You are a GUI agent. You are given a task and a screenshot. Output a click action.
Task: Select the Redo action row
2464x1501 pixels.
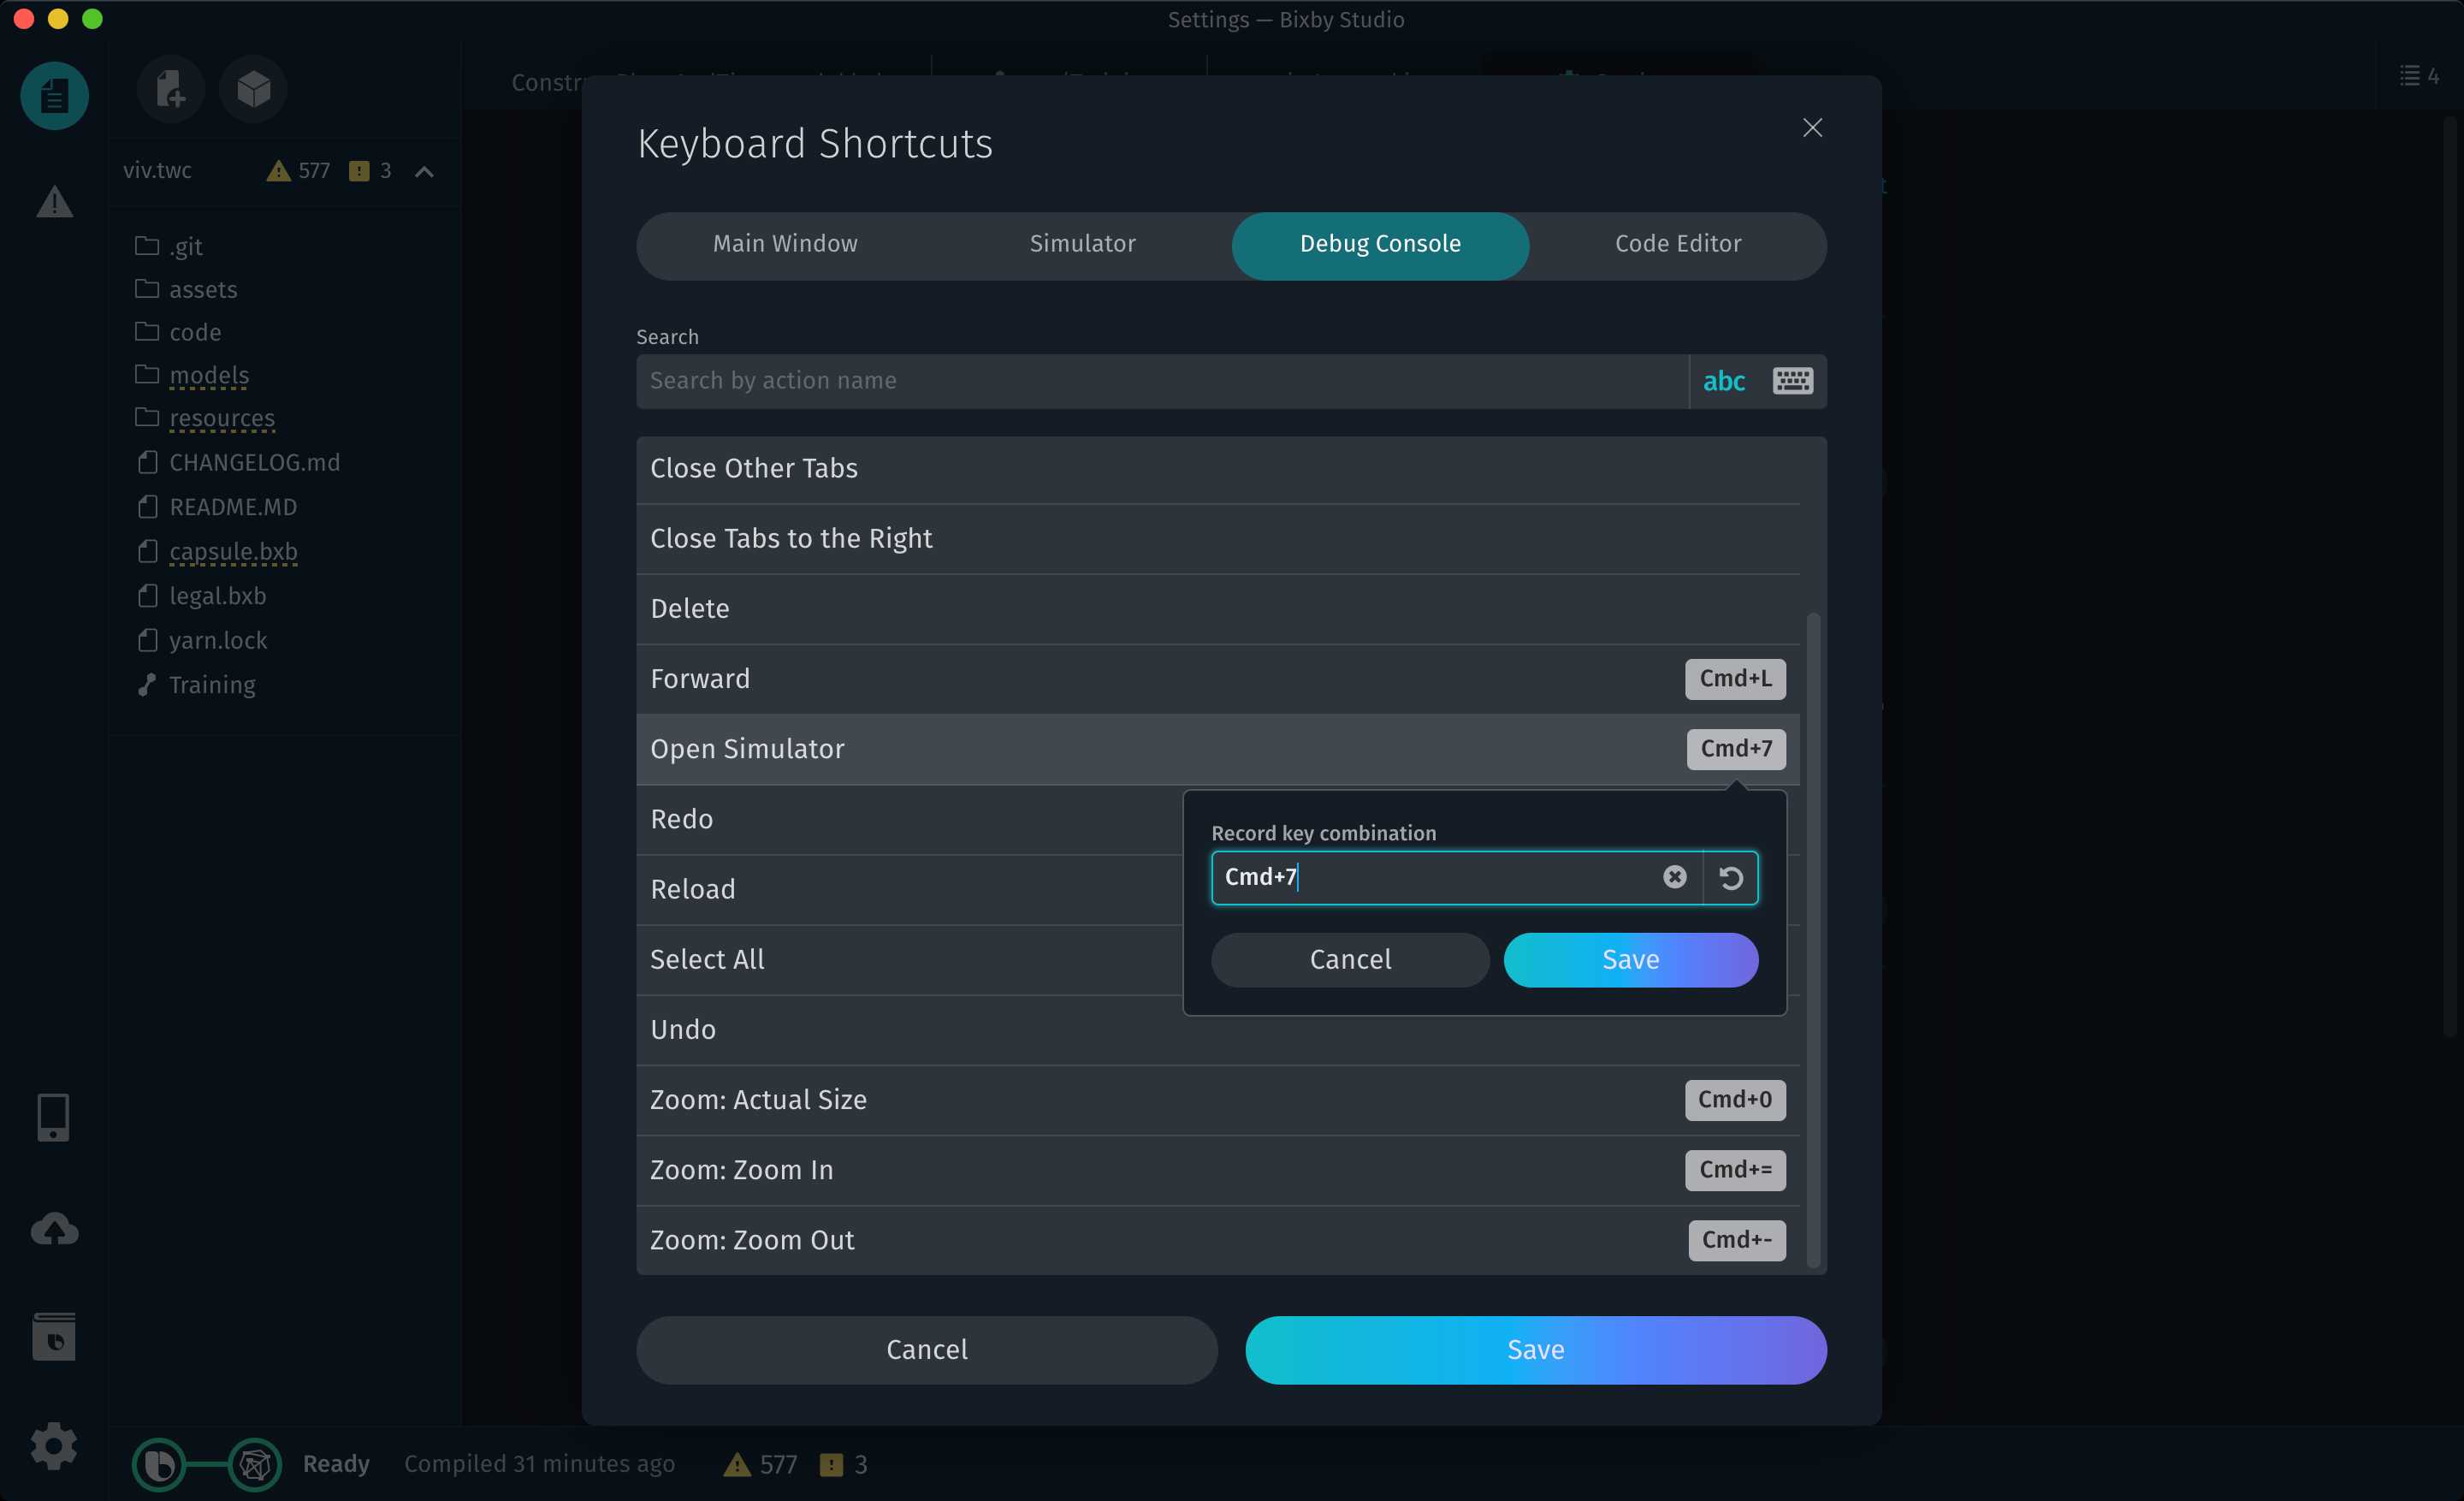[x=910, y=820]
